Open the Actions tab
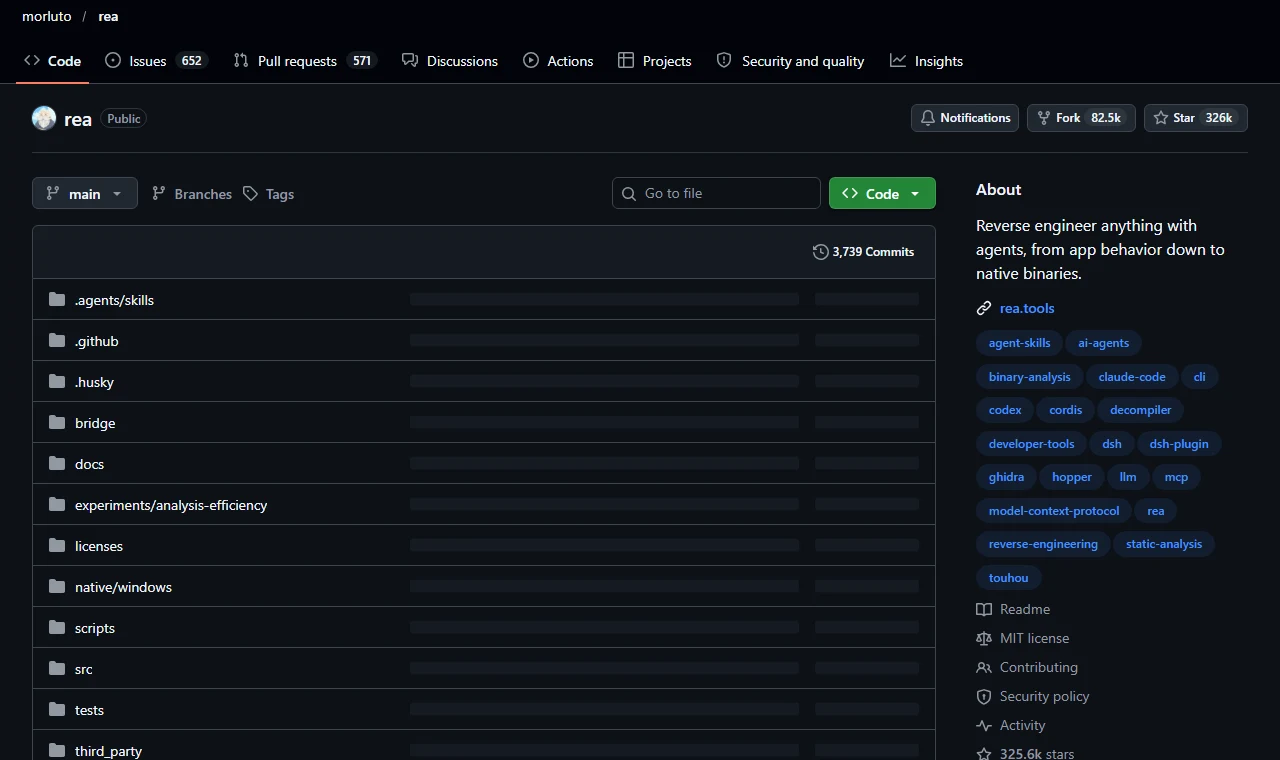Image resolution: width=1280 pixels, height=760 pixels. tap(558, 61)
